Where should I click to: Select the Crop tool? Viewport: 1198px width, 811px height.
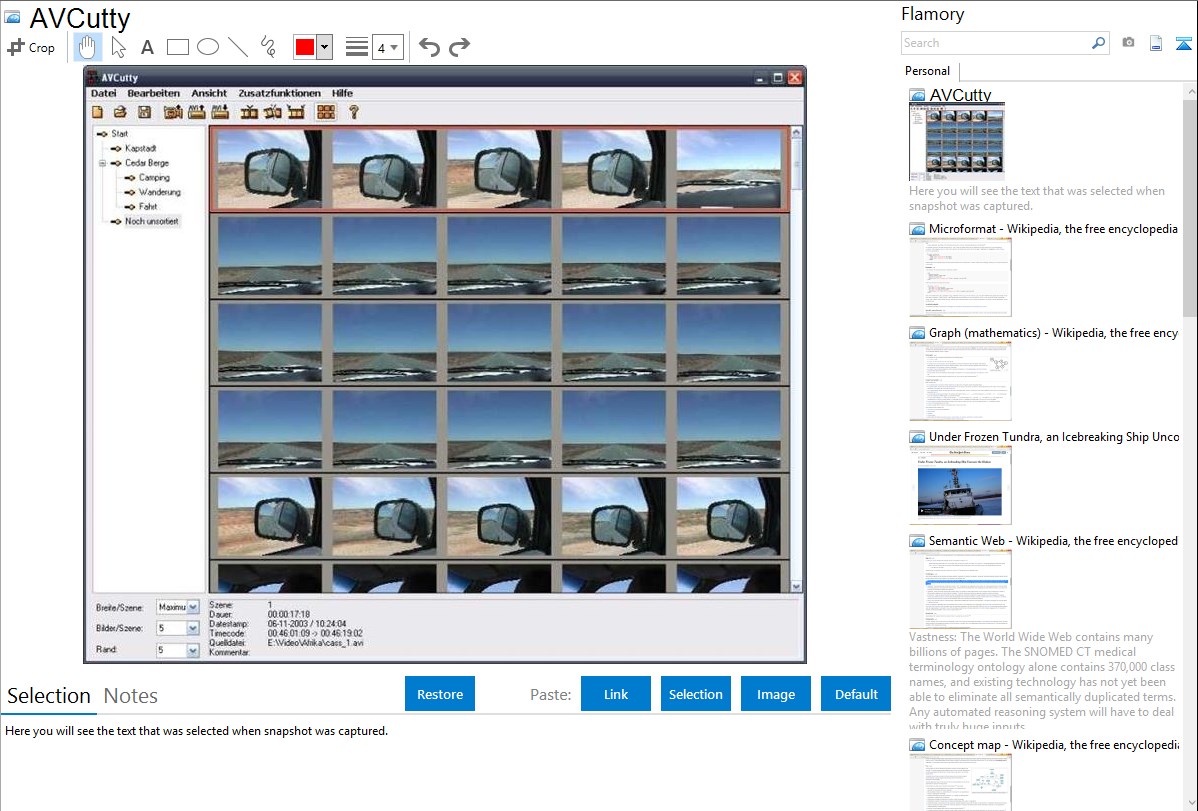tap(31, 47)
